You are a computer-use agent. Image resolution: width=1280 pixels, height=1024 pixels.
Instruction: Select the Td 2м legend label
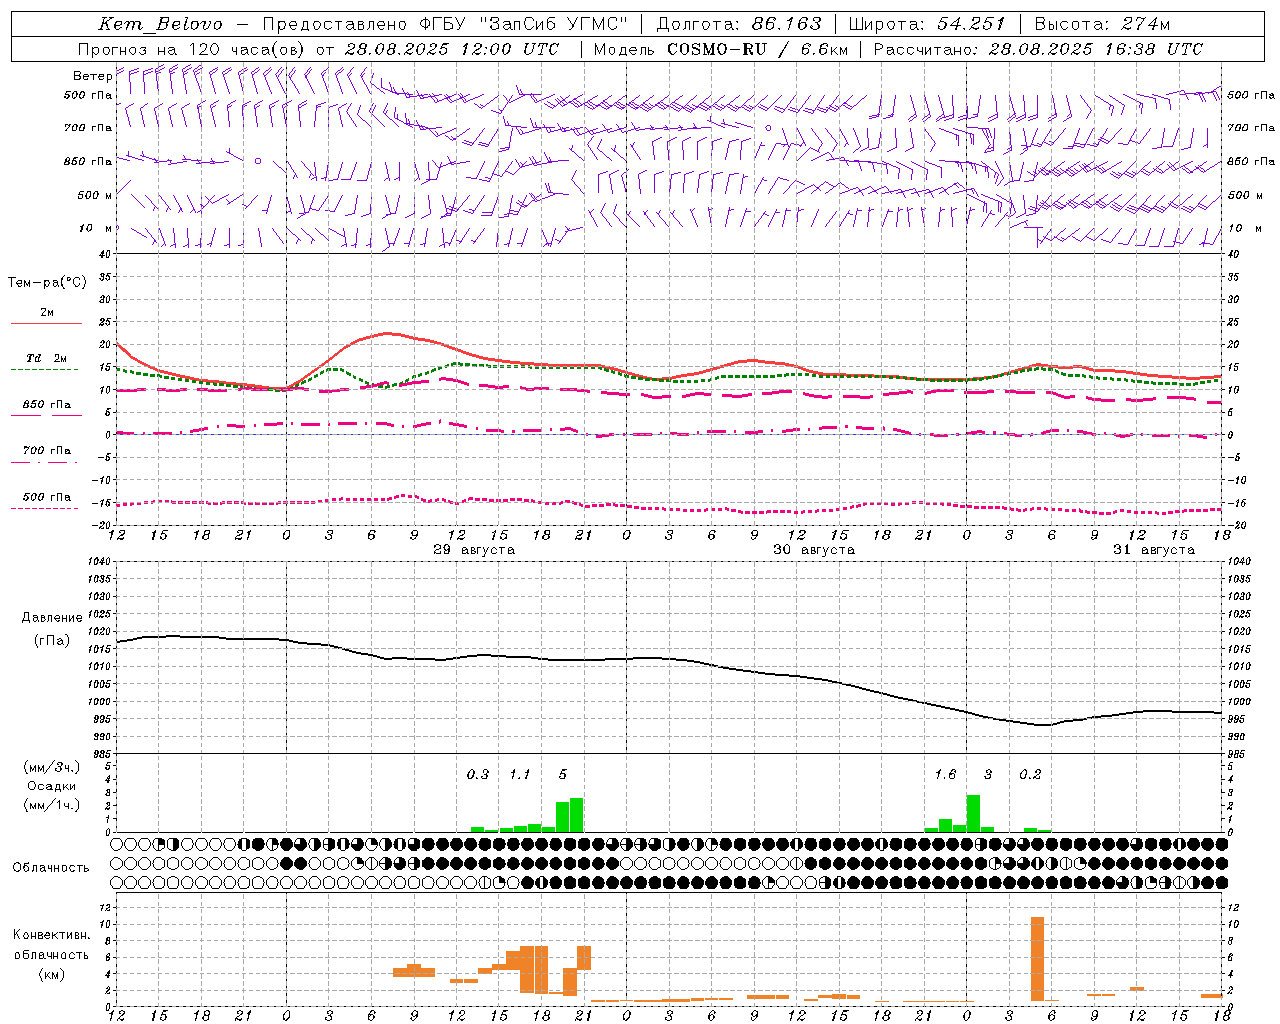(47, 358)
